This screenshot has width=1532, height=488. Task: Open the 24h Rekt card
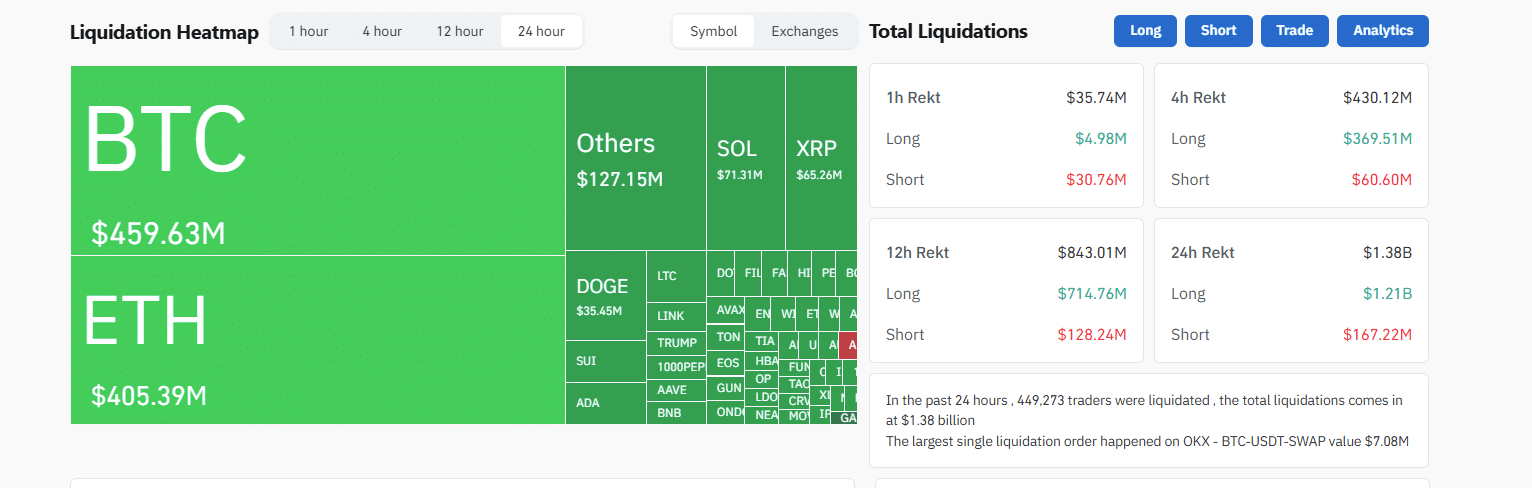[1291, 290]
